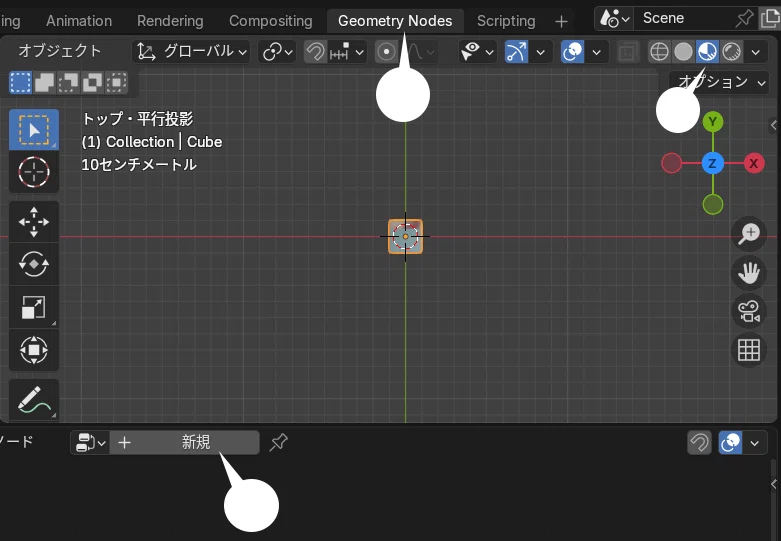The width and height of the screenshot is (781, 541).
Task: Click the blue Z axis gizmo
Action: click(713, 163)
